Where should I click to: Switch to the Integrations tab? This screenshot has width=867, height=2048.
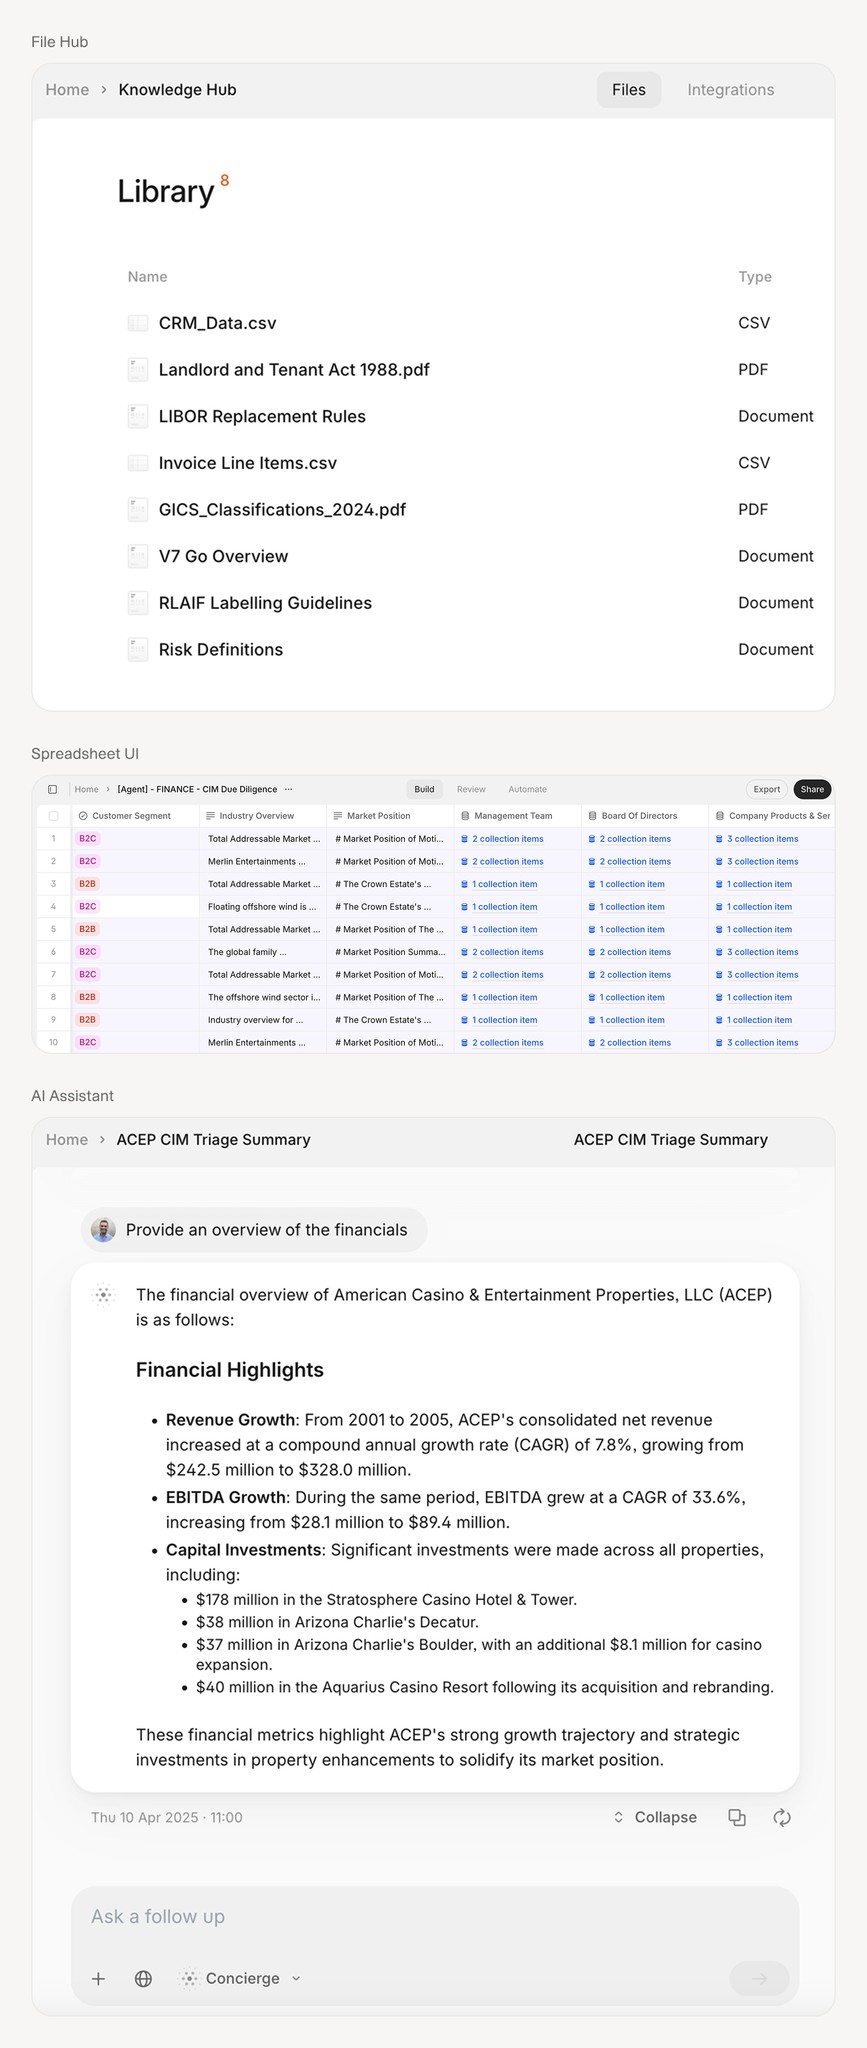tap(730, 89)
